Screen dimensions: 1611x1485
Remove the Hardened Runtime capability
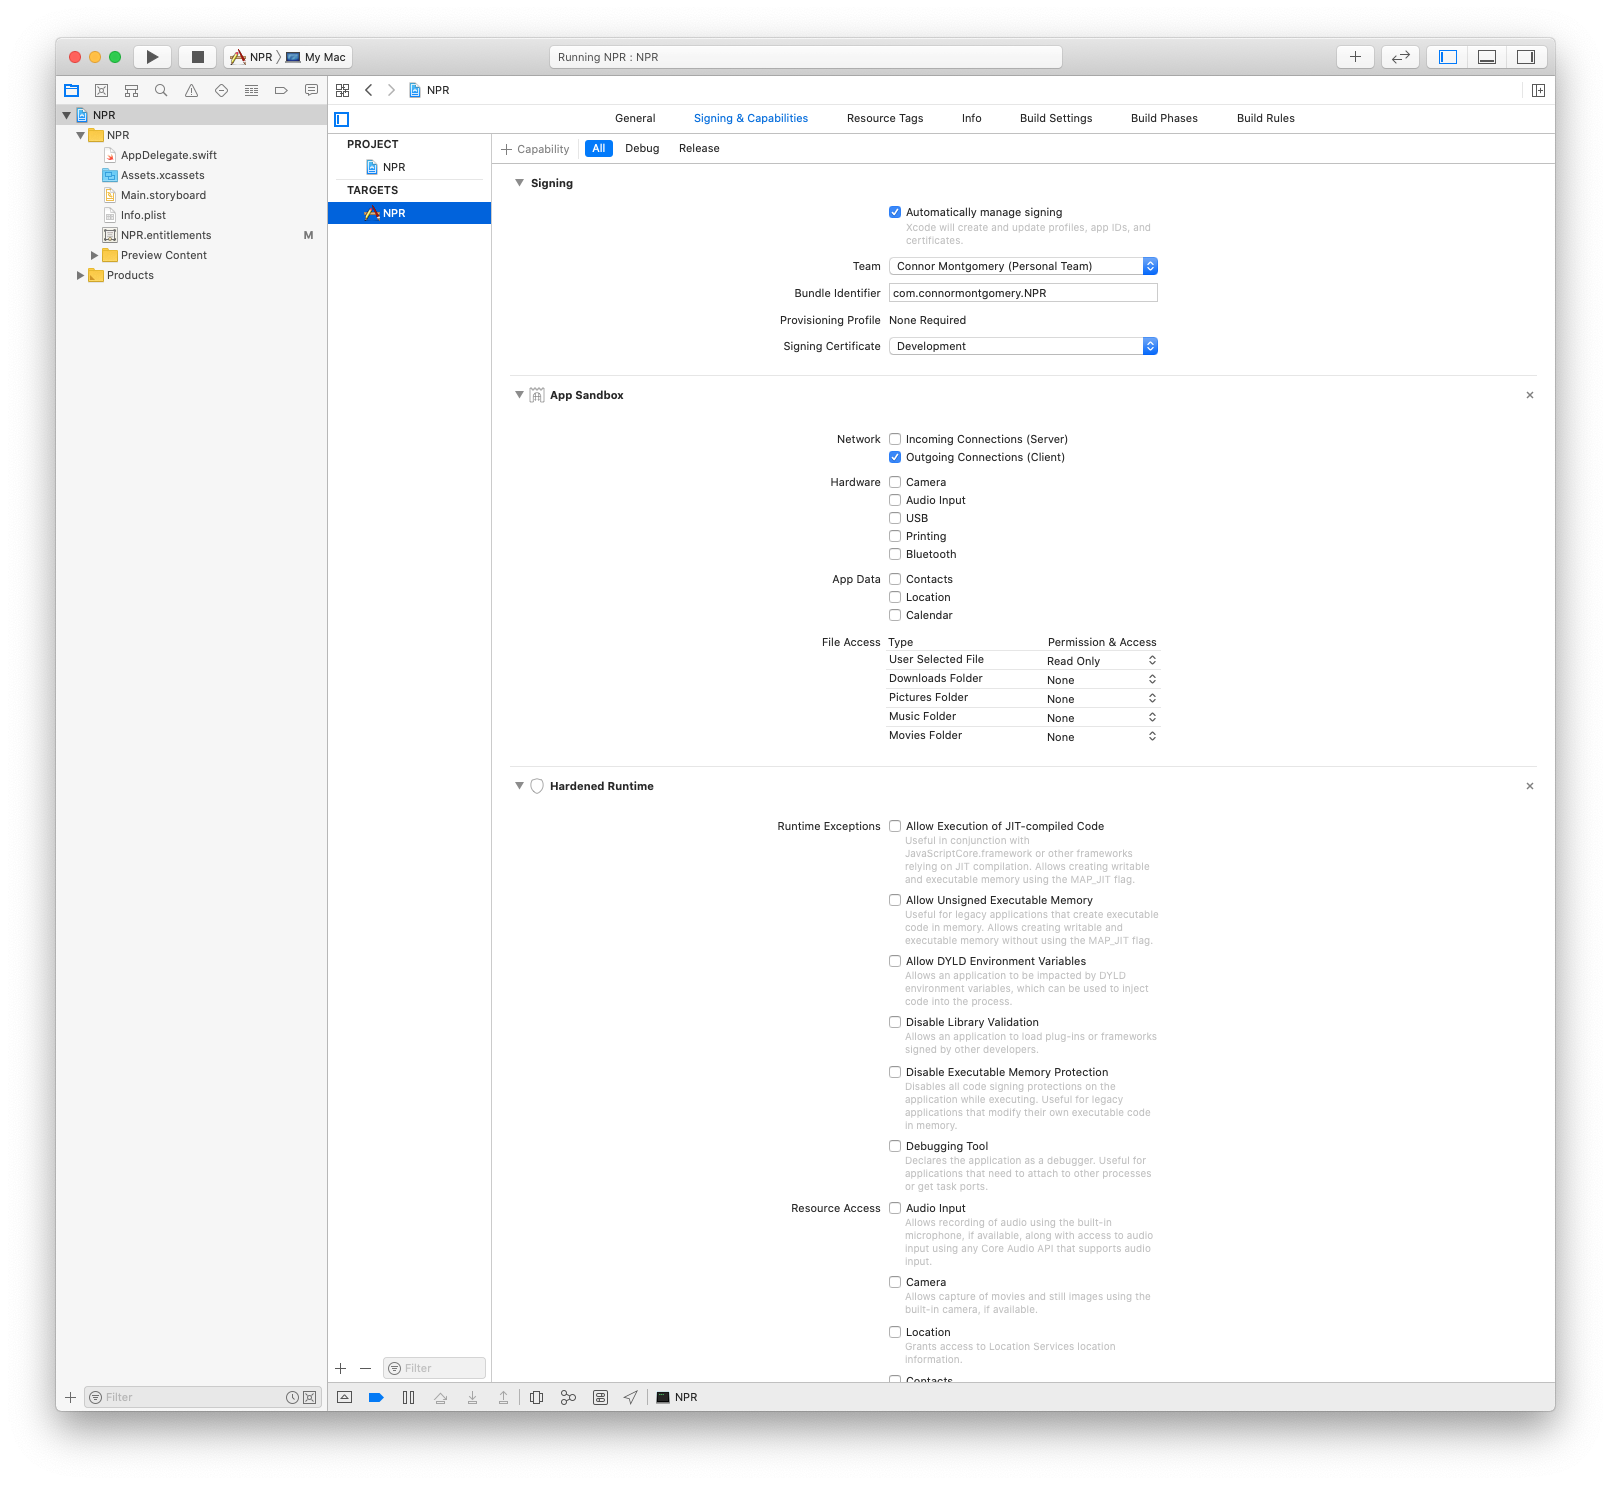(x=1530, y=786)
